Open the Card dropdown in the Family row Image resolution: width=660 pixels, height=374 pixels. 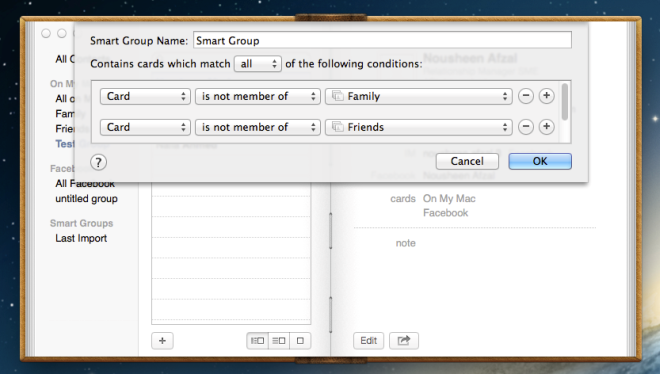click(x=145, y=96)
